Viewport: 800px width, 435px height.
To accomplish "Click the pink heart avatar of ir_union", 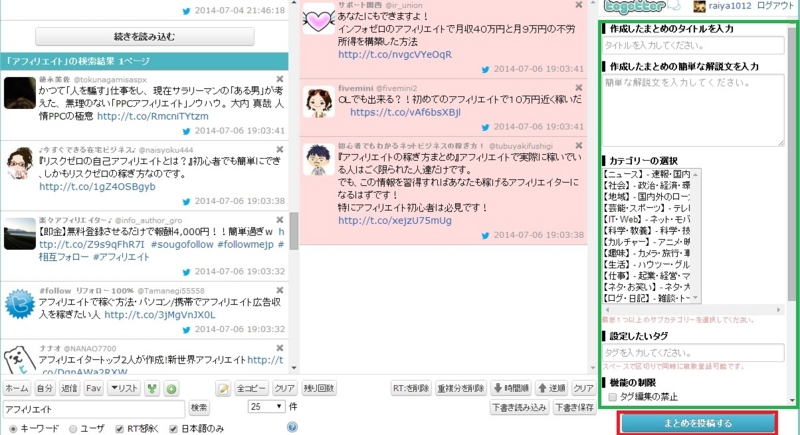I will (318, 19).
